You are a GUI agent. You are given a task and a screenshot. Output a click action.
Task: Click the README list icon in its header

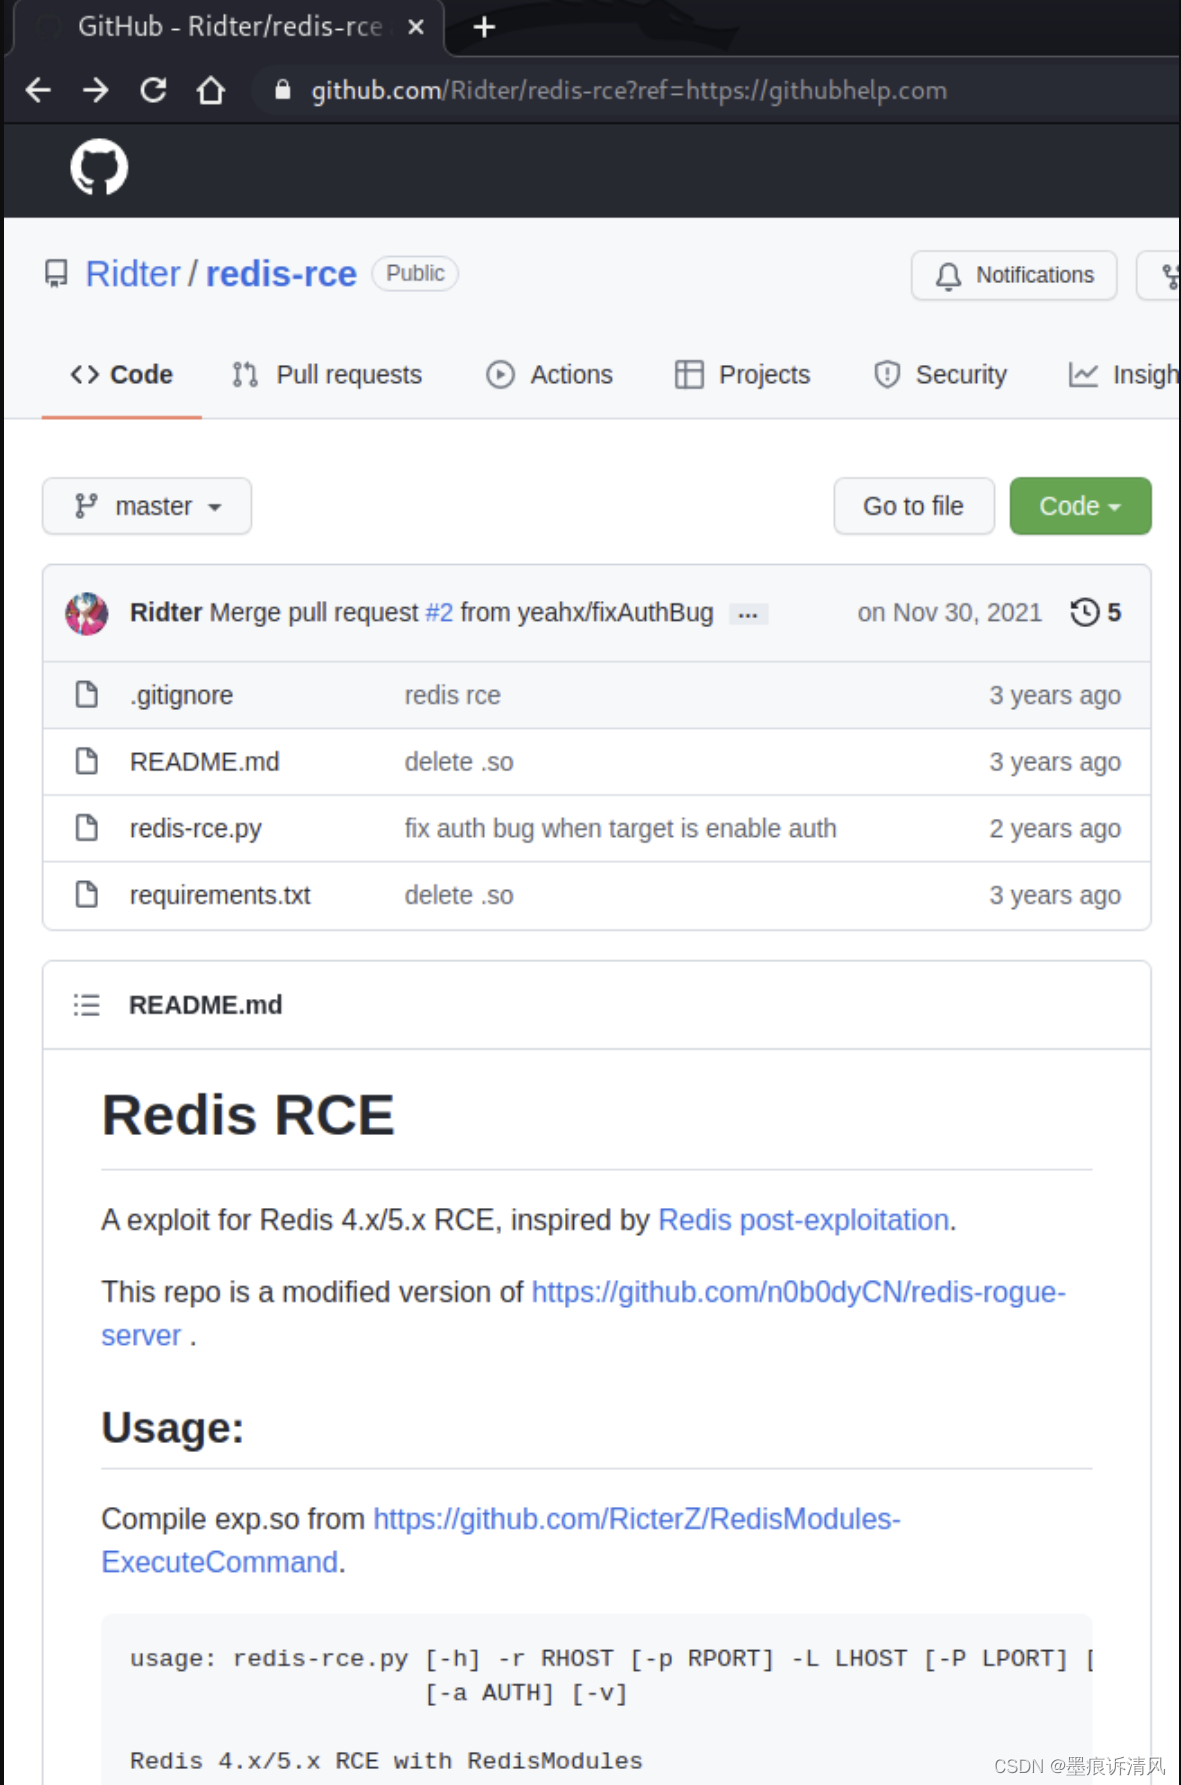click(87, 1004)
